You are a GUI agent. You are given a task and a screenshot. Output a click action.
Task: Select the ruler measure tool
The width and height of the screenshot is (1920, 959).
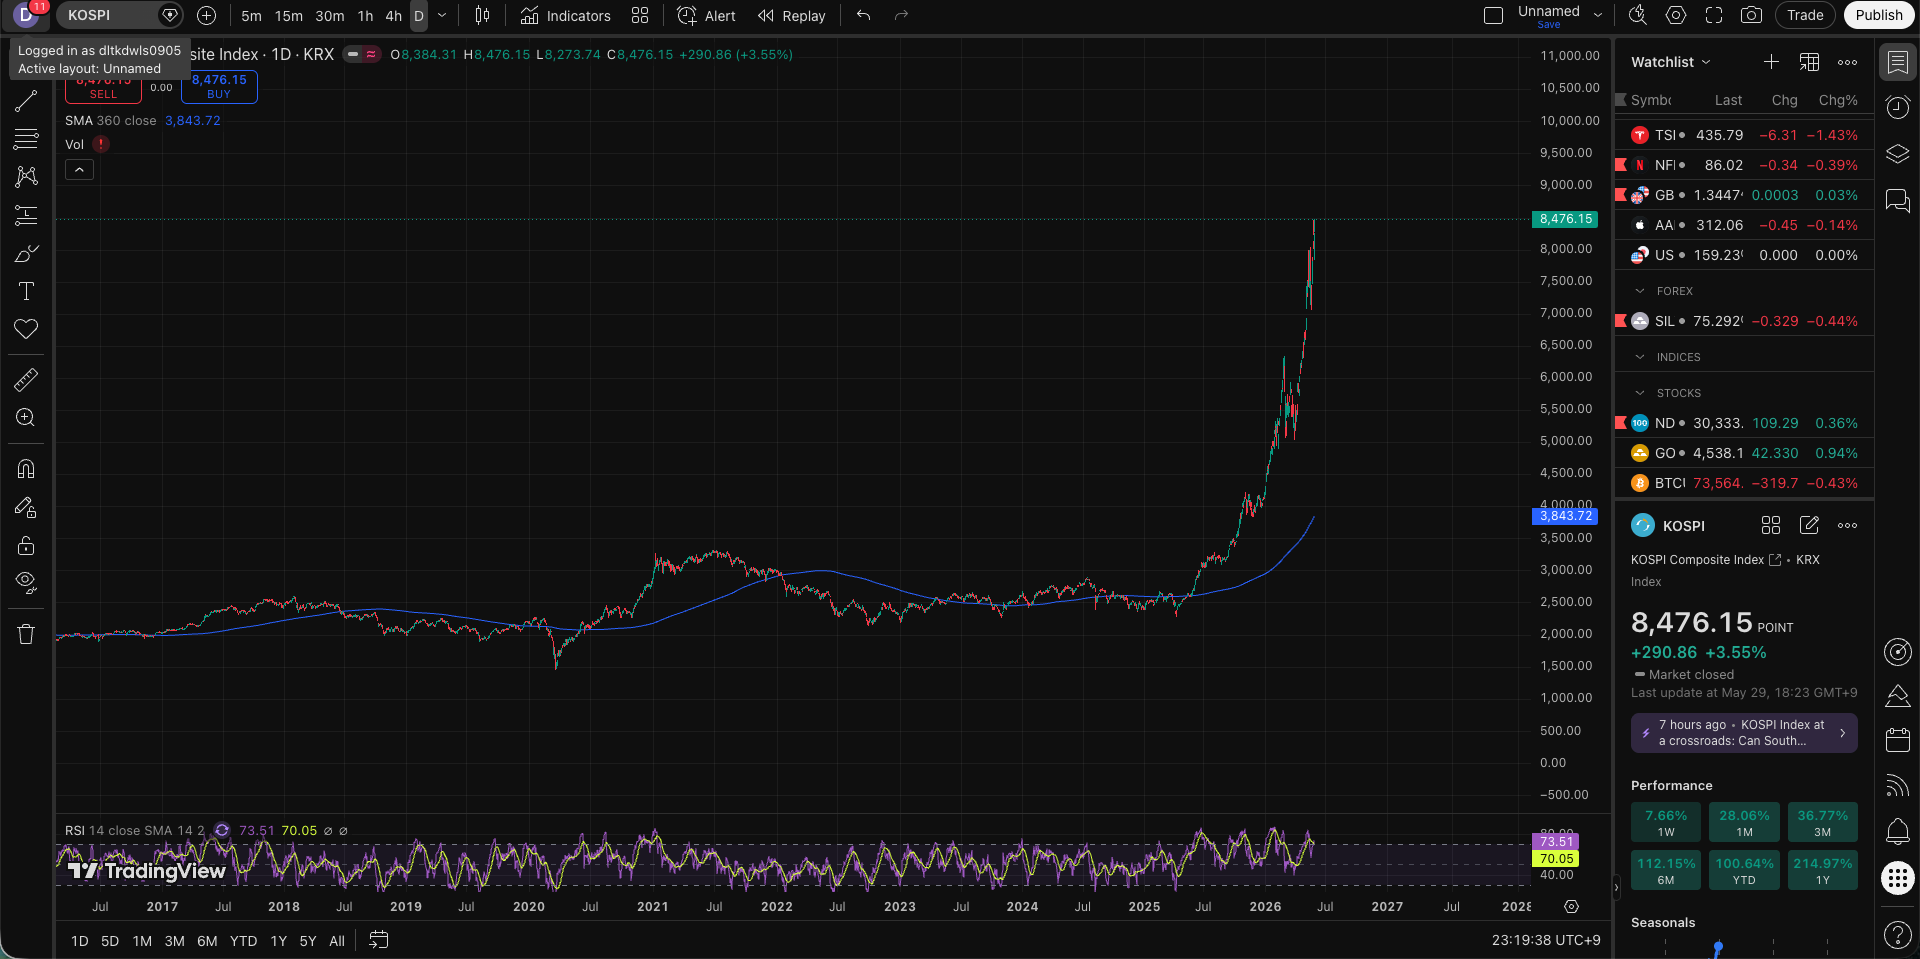point(26,379)
